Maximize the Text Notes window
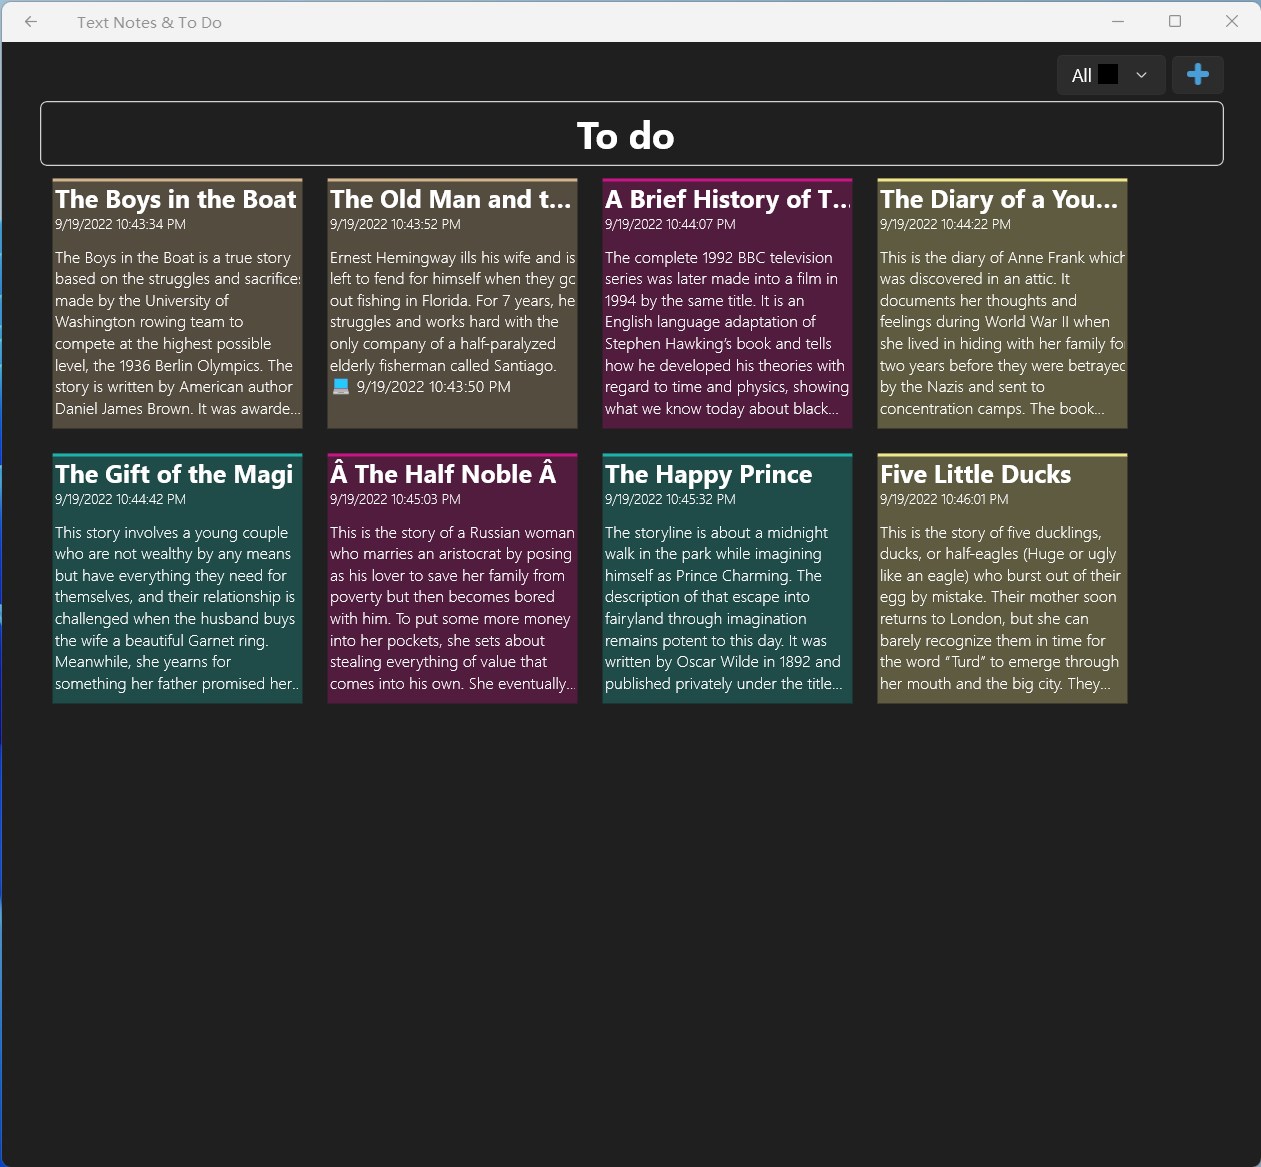The width and height of the screenshot is (1261, 1167). pos(1175,21)
